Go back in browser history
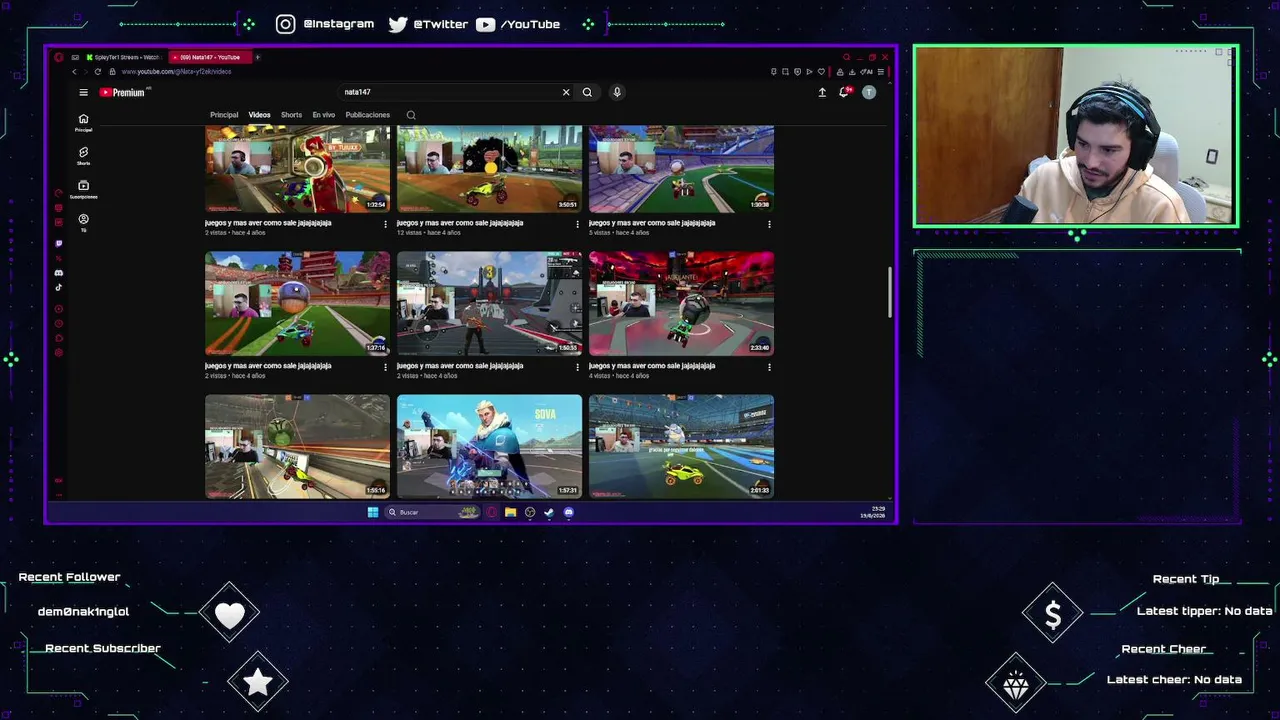Screen dimensions: 1280x720 (73, 72)
